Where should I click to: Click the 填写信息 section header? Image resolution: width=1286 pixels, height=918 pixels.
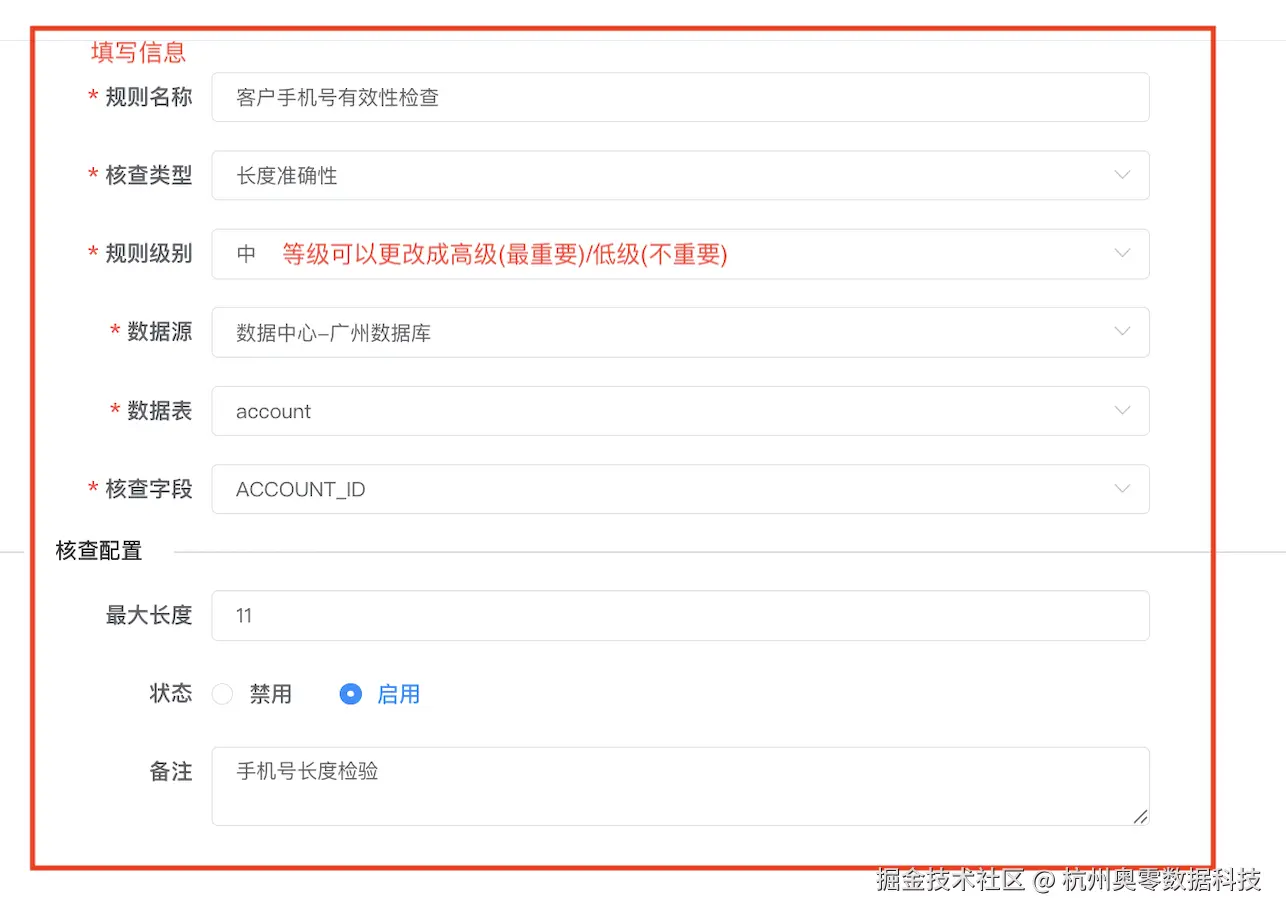tap(137, 52)
